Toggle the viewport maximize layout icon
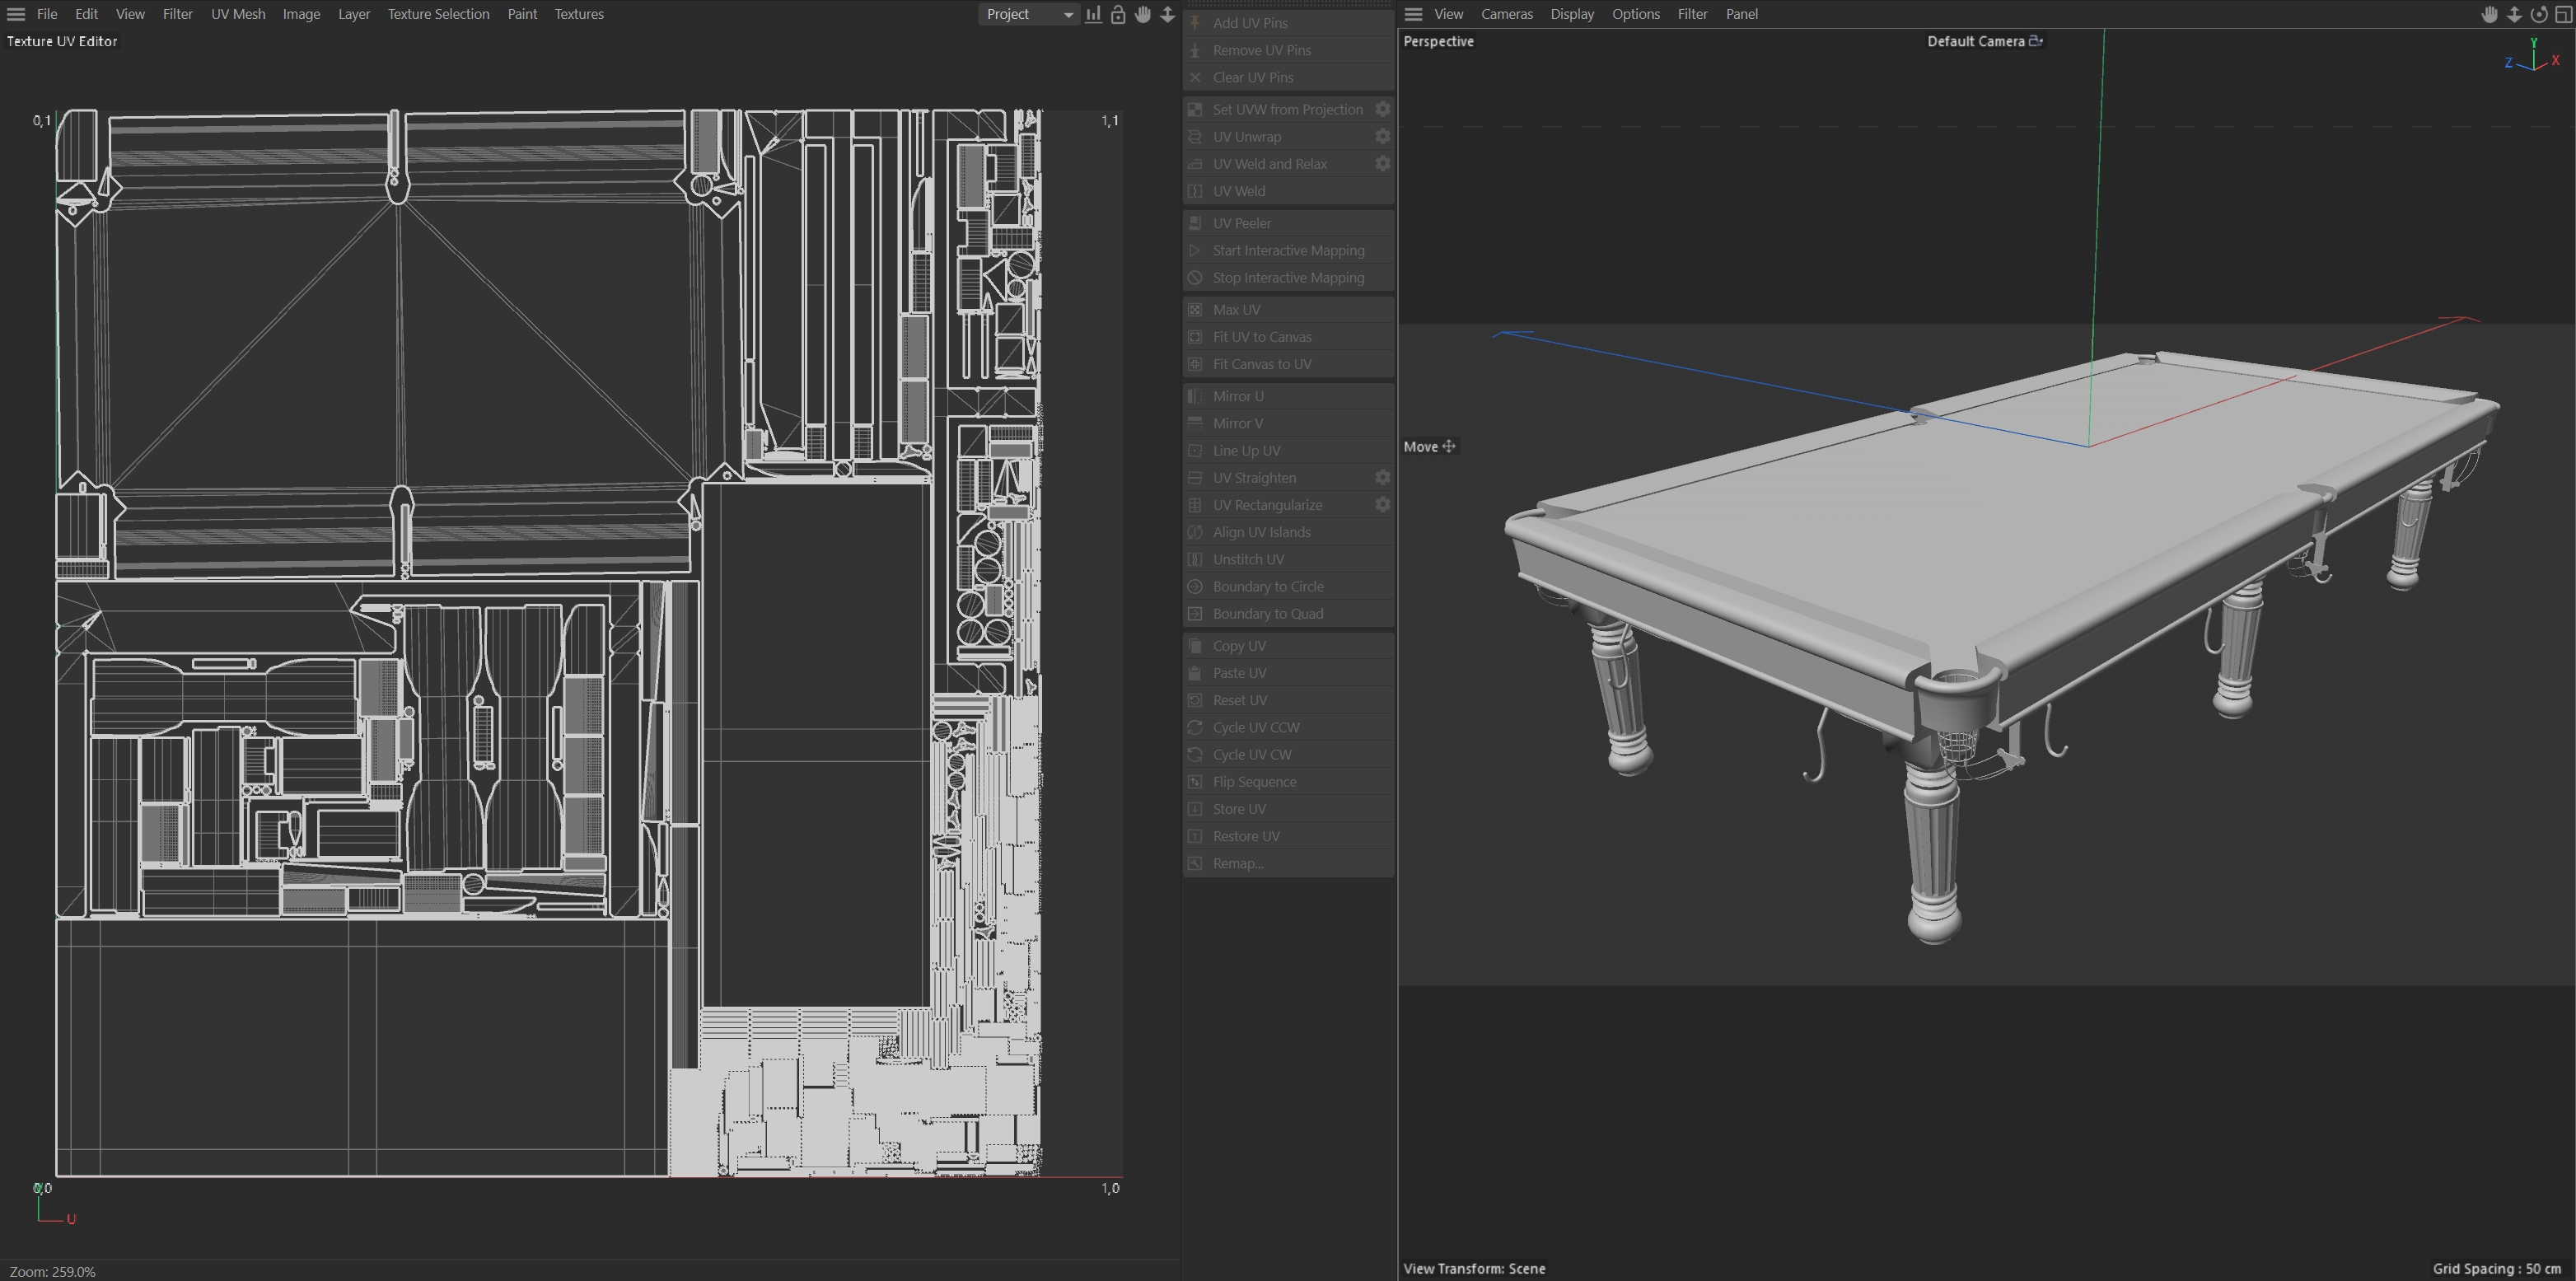 click(x=2563, y=14)
